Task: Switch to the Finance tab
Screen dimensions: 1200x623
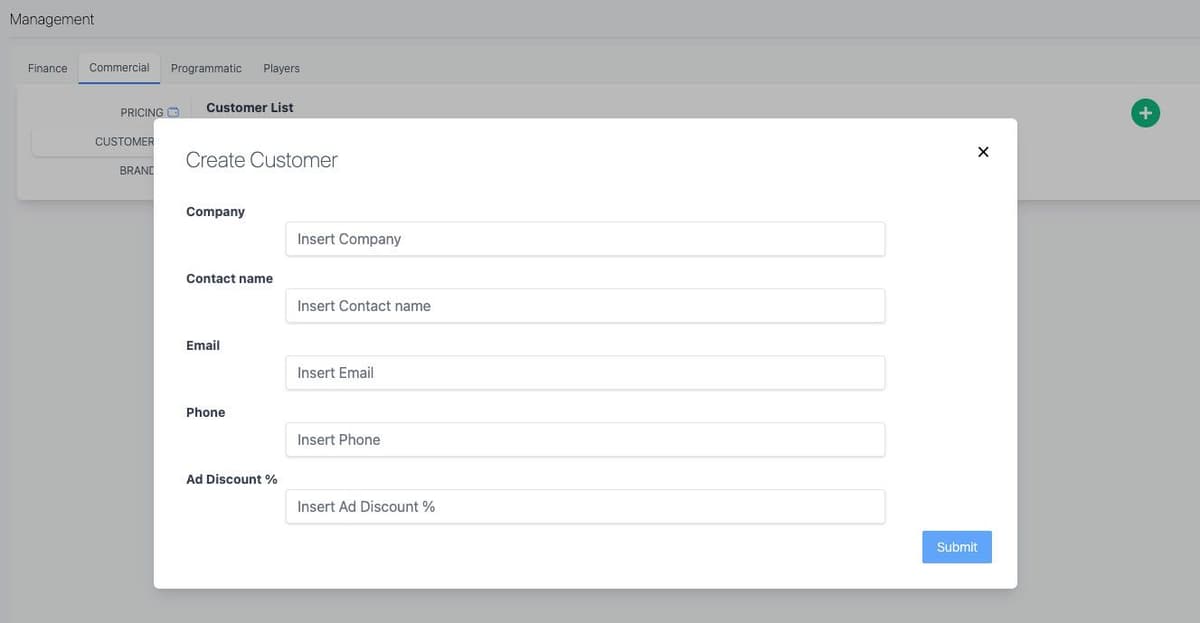Action: tap(47, 68)
